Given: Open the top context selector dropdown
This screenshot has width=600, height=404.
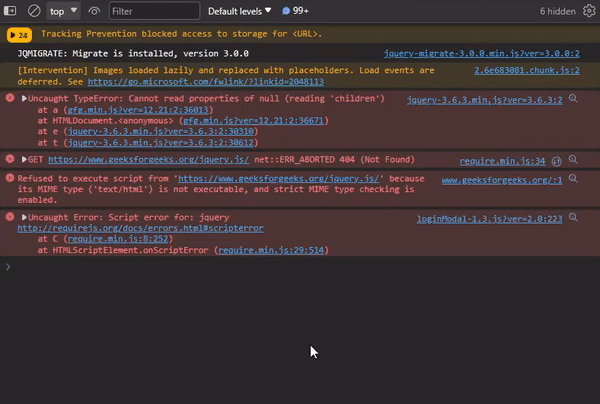Looking at the screenshot, I should click(63, 11).
